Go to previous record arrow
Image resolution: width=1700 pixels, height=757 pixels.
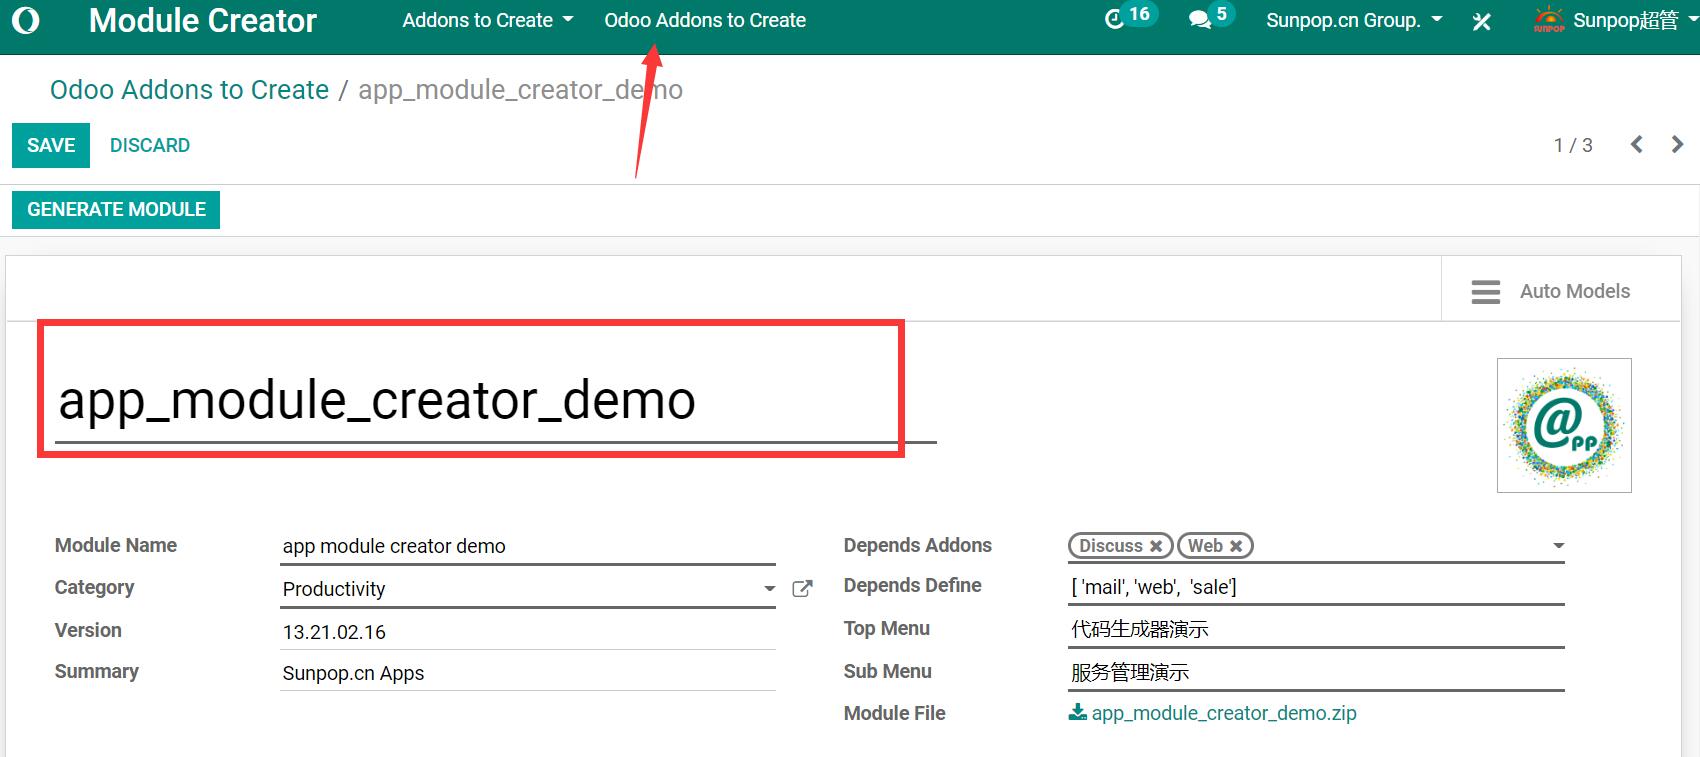coord(1636,145)
